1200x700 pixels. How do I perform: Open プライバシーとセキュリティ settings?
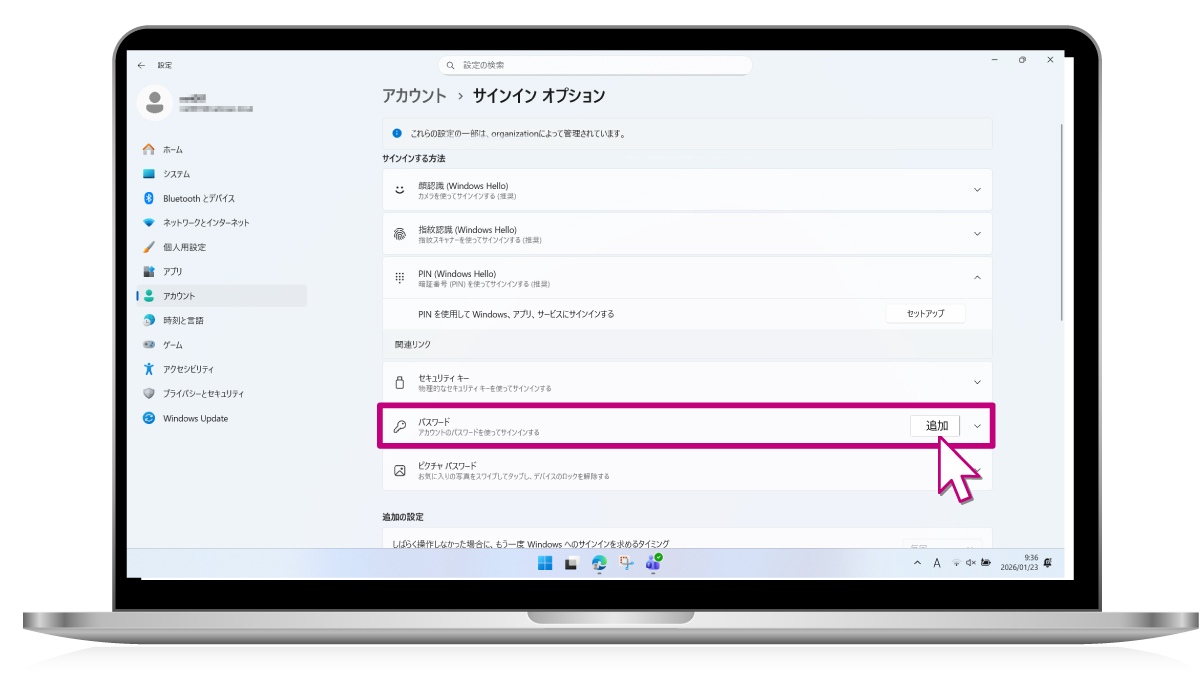(x=203, y=394)
